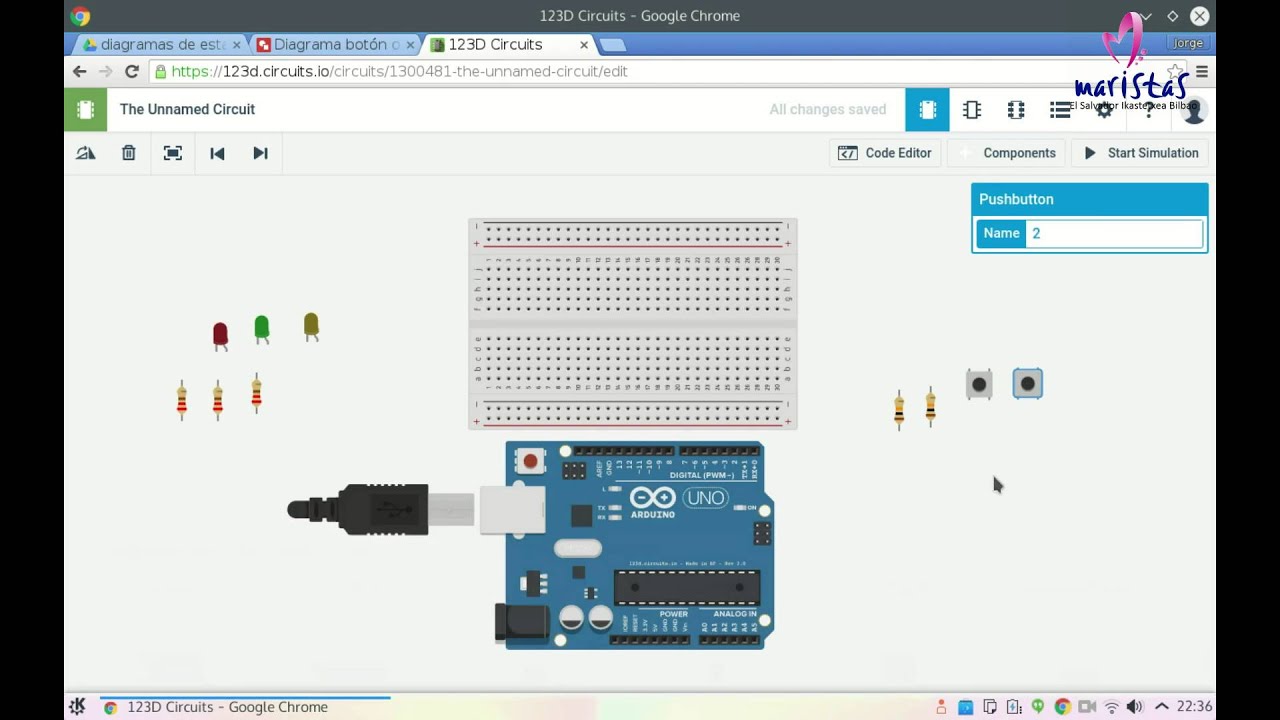Click the 123D Circuits green logo
Image resolution: width=1280 pixels, height=720 pixels.
86,110
